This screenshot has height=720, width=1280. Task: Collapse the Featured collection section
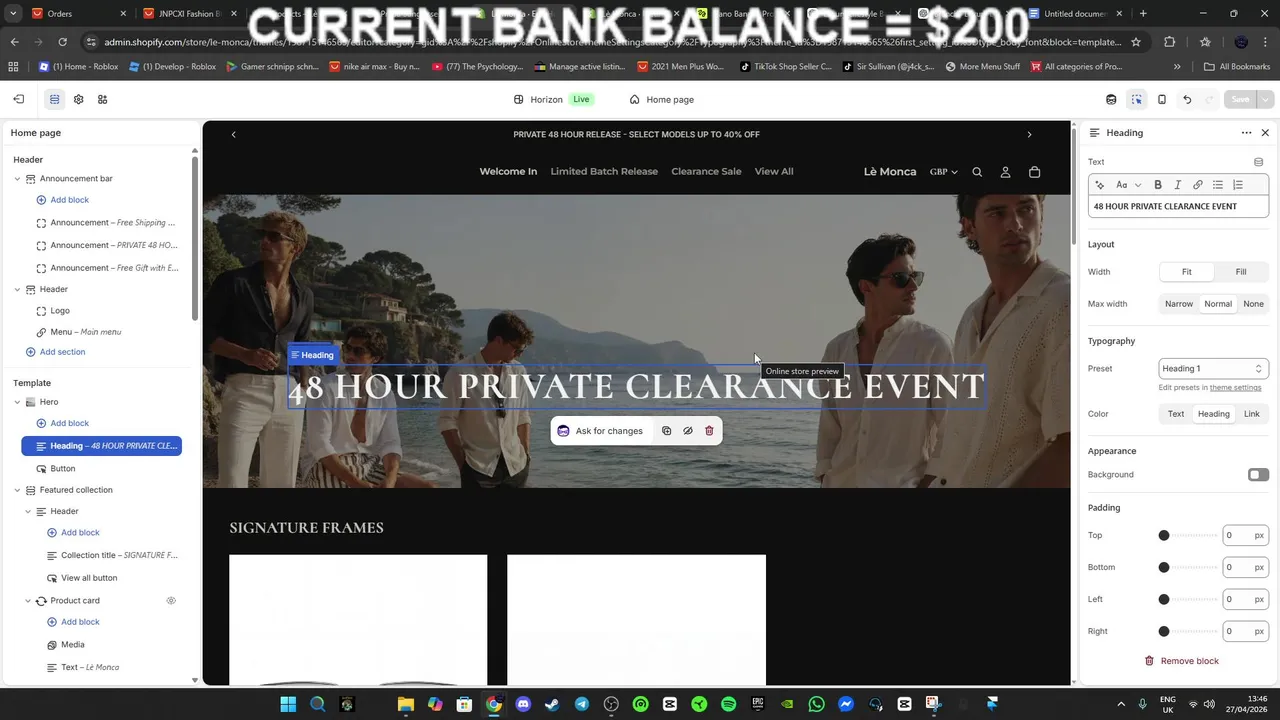[17, 490]
